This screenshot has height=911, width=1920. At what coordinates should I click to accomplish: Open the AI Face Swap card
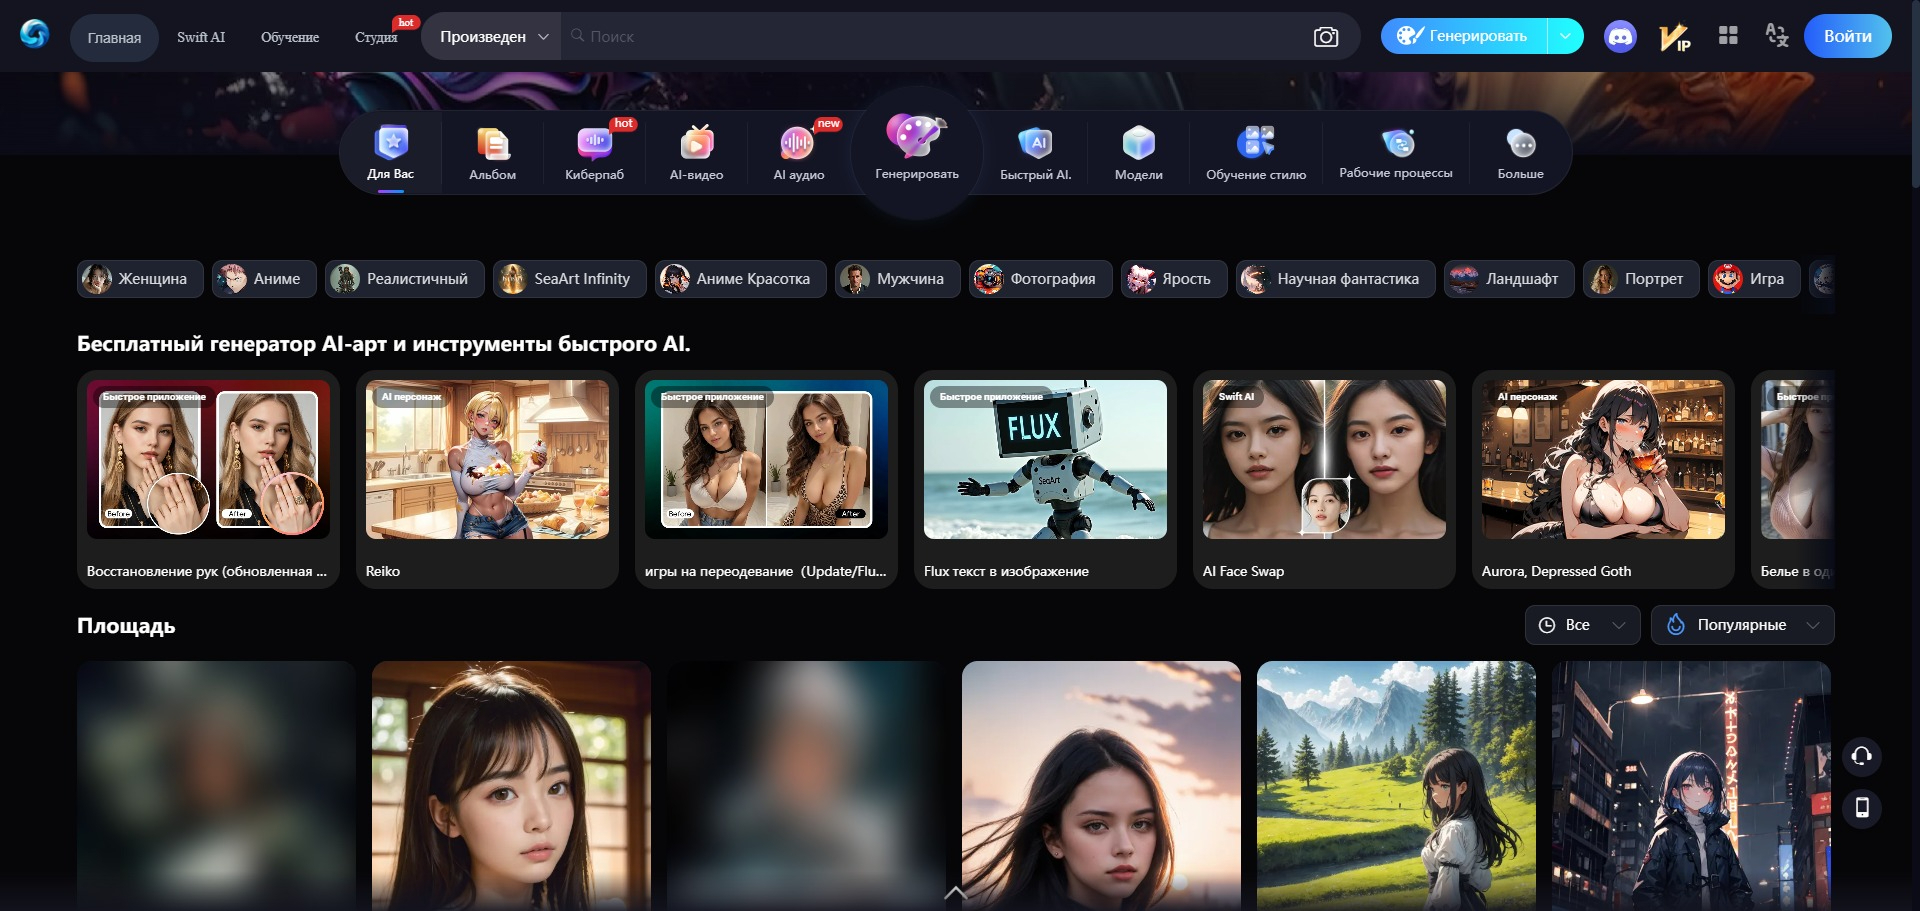click(x=1324, y=479)
